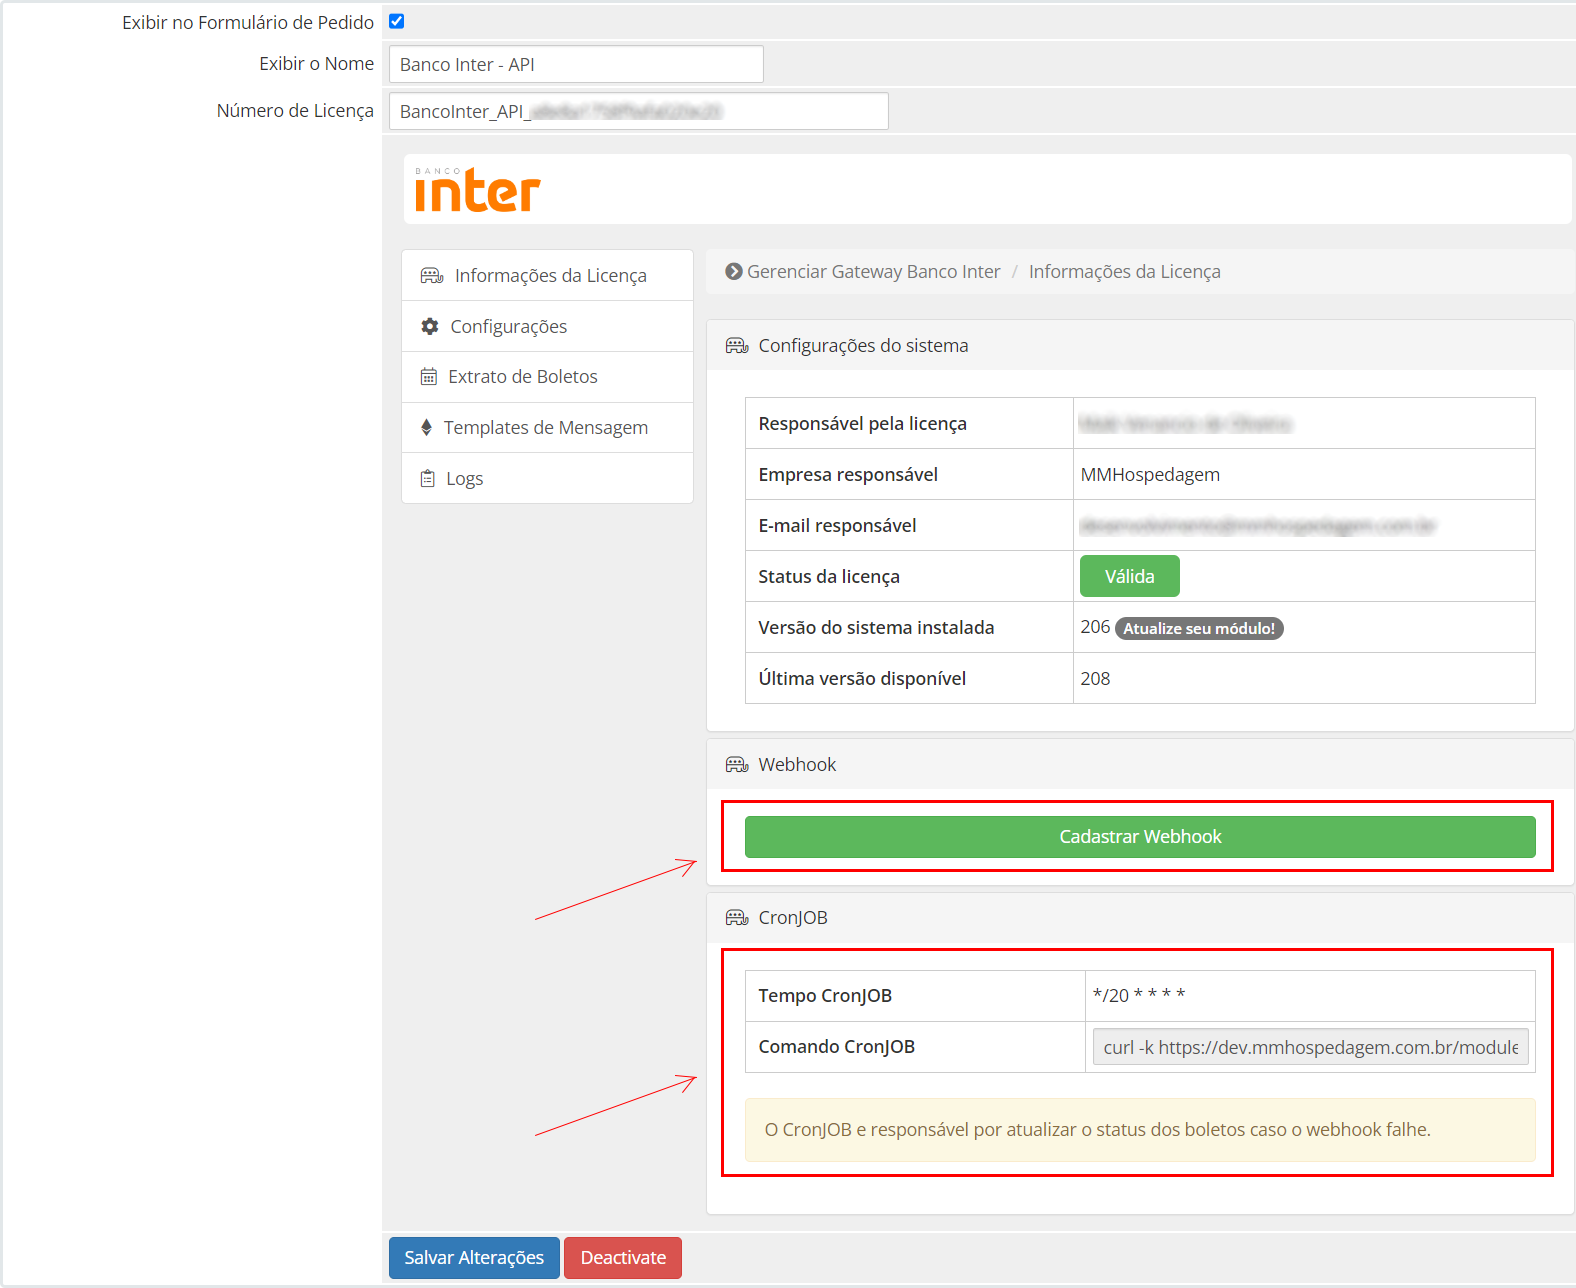Screen dimensions: 1576x1288
Task: Click the Tempo CronJOB value */20 * * * *
Action: (1139, 995)
